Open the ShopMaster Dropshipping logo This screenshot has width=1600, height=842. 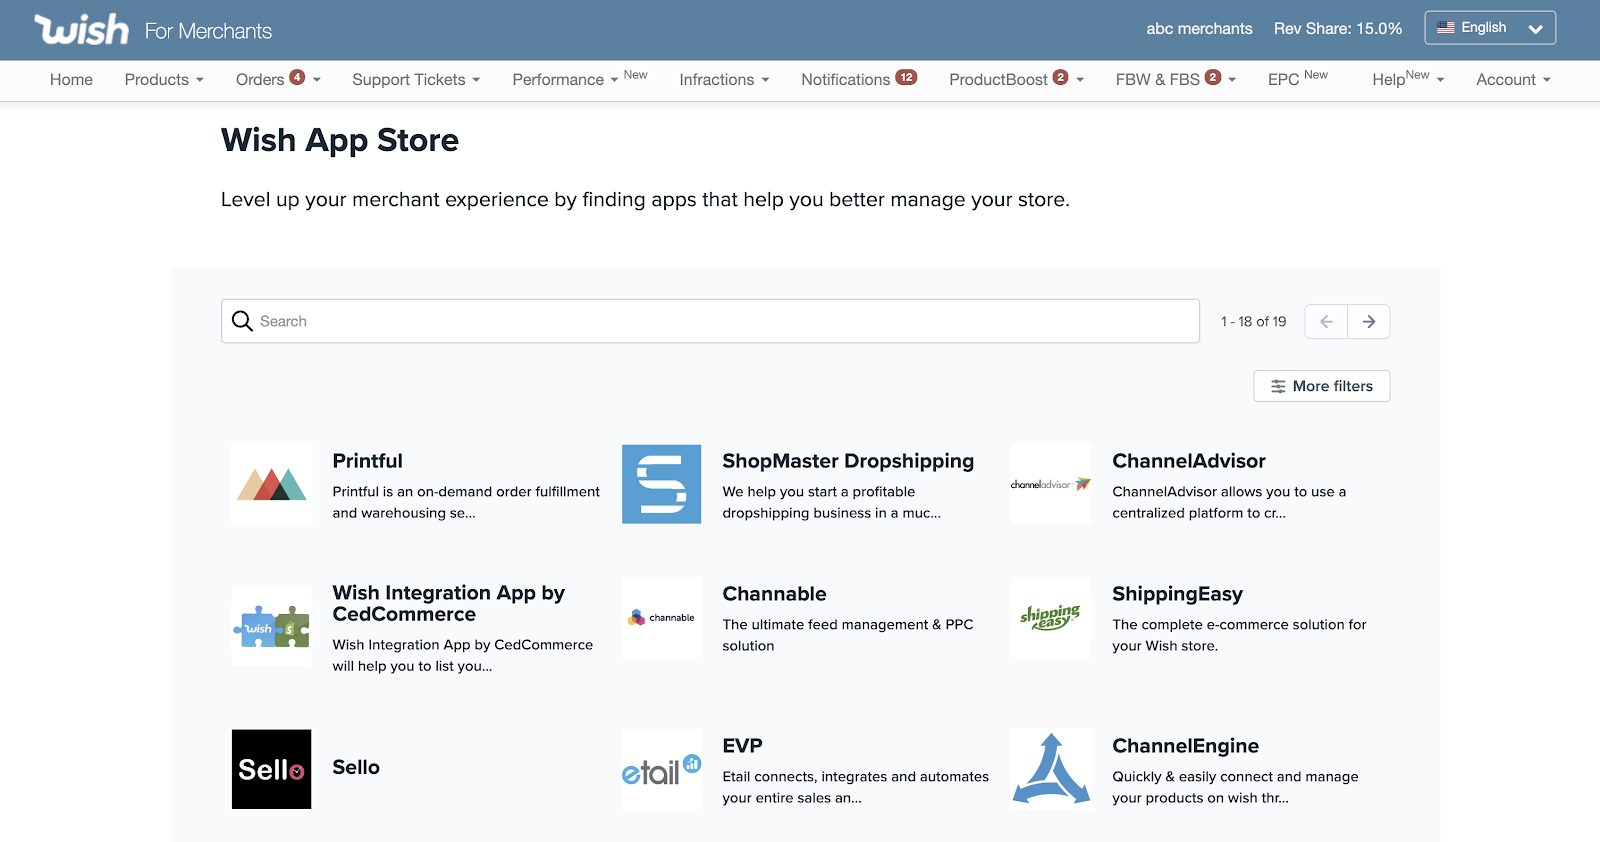[x=662, y=484]
